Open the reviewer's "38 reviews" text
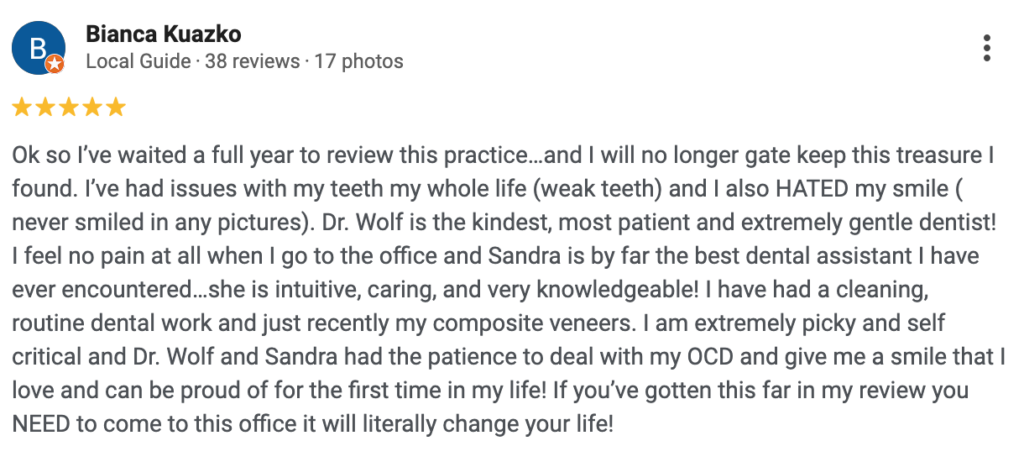This screenshot has height=462, width=1024. 252,61
